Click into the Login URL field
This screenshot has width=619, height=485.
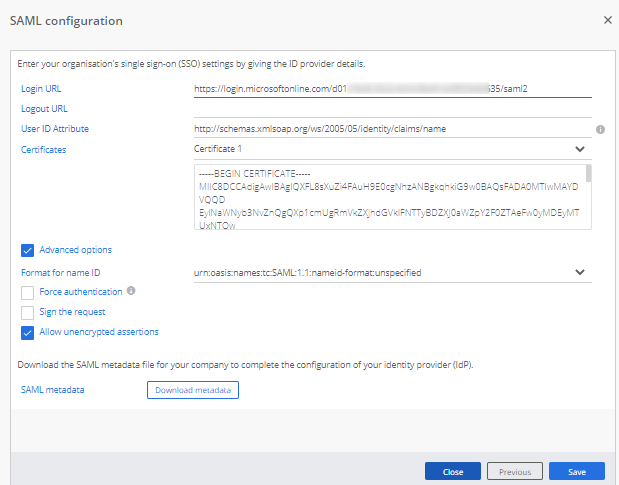tap(392, 89)
